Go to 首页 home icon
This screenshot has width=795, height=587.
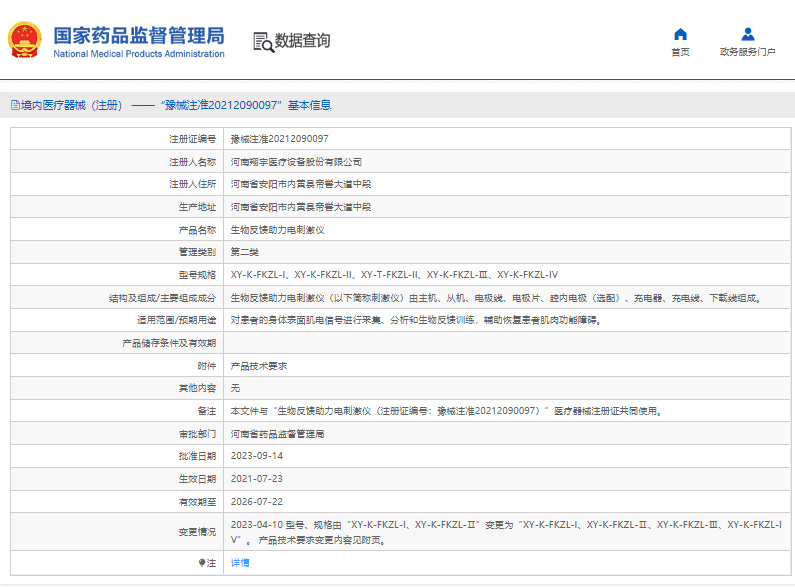pyautogui.click(x=680, y=34)
